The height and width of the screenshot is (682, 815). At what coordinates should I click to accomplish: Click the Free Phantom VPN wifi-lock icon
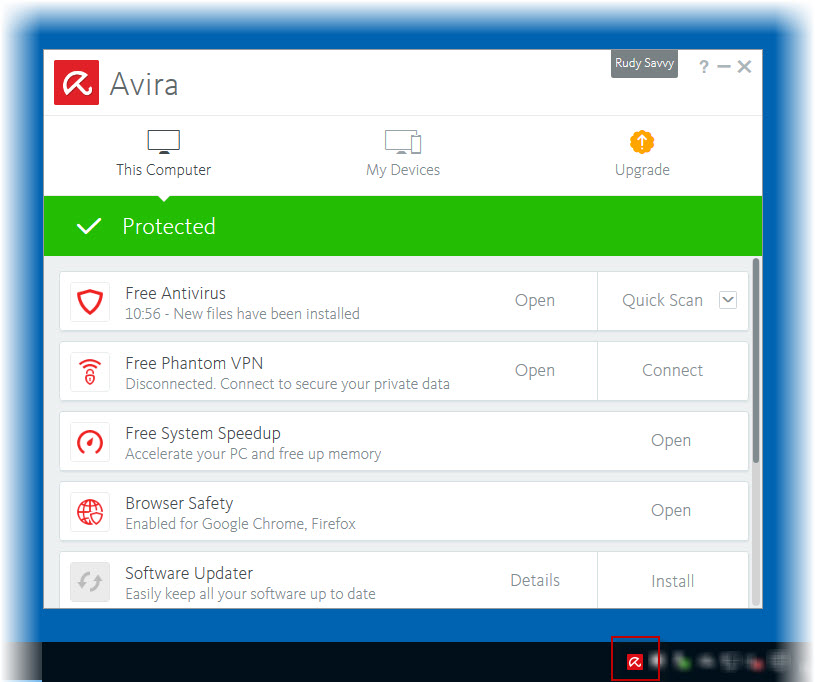pos(90,372)
